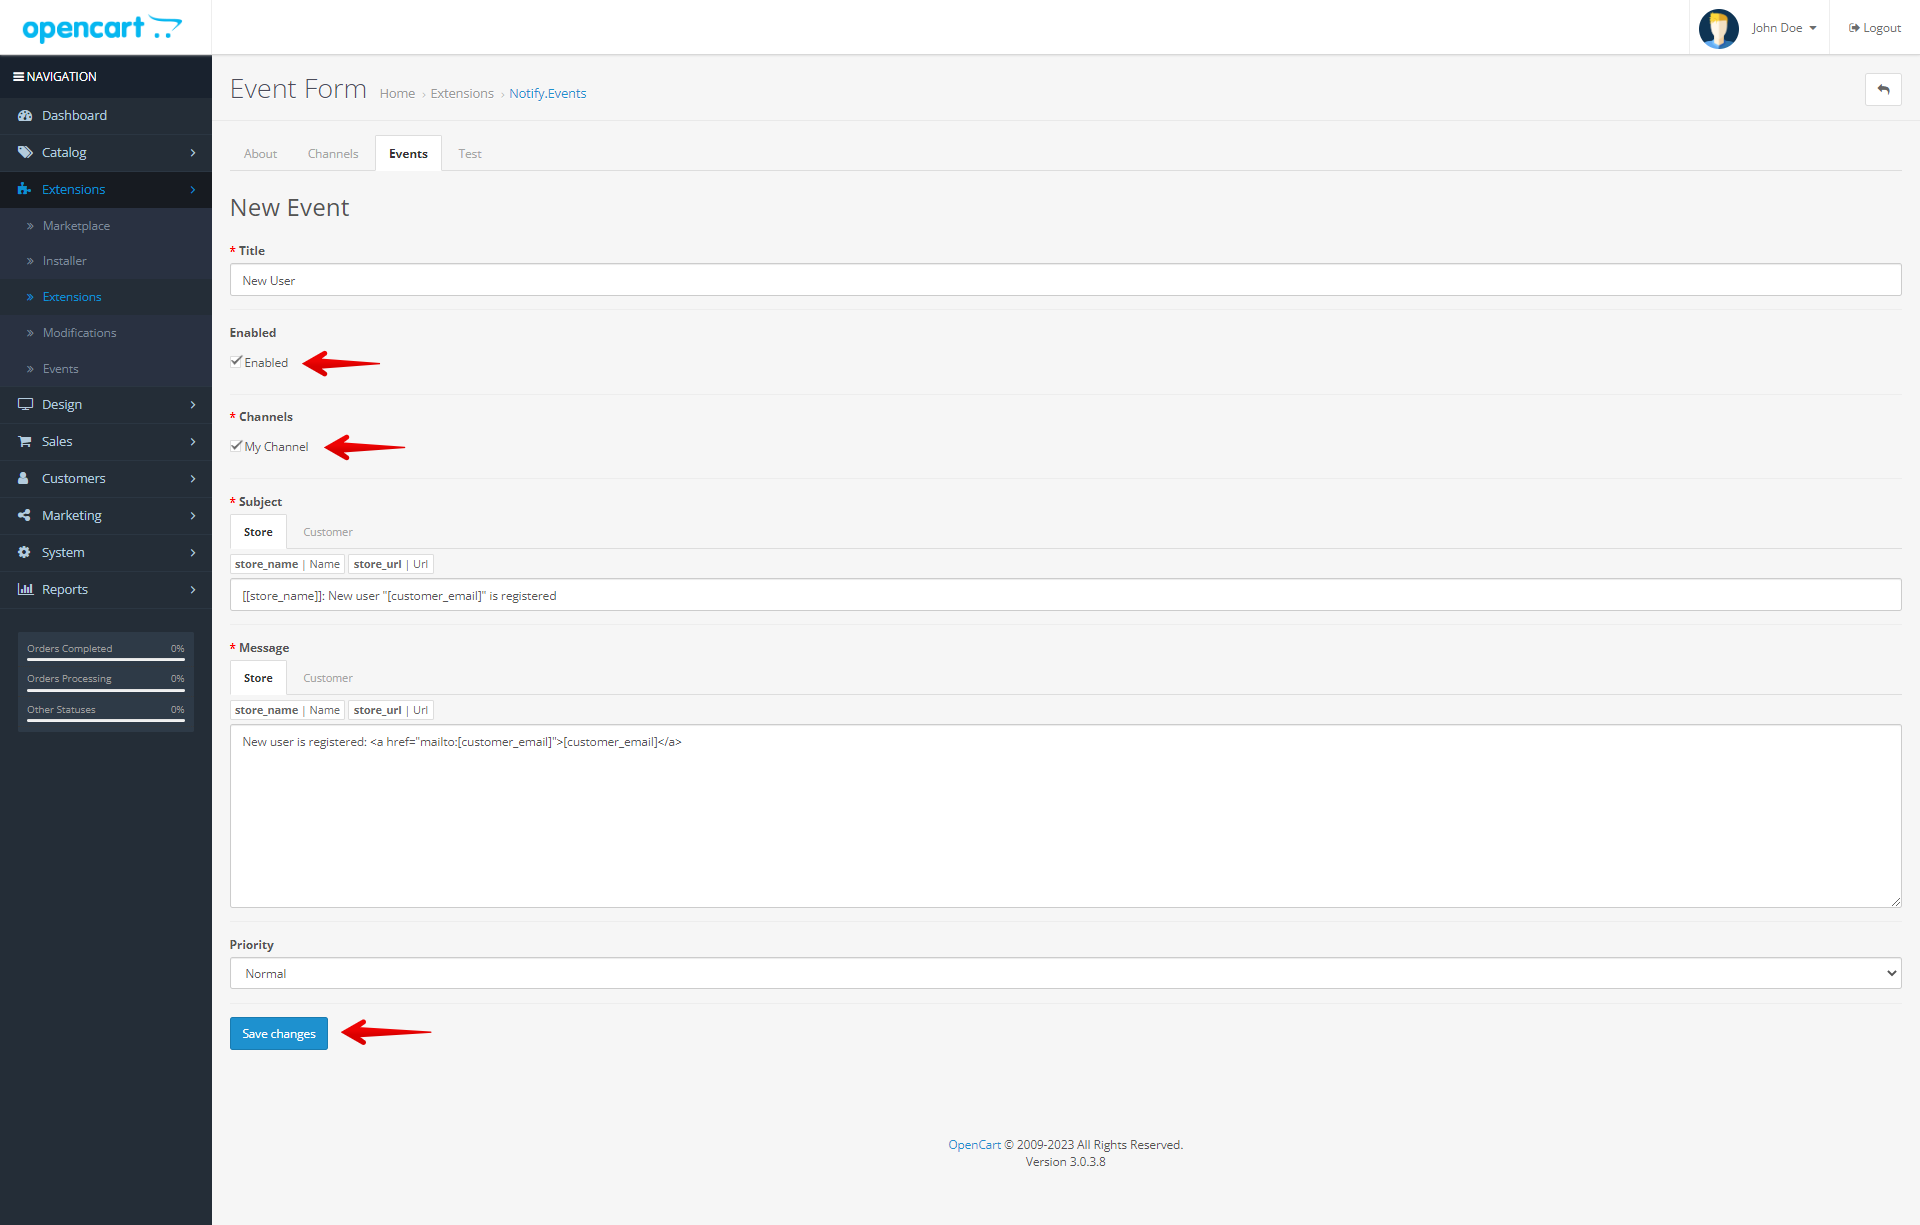Click the Reports icon in sidebar
Viewport: 1920px width, 1225px height.
pyautogui.click(x=25, y=588)
